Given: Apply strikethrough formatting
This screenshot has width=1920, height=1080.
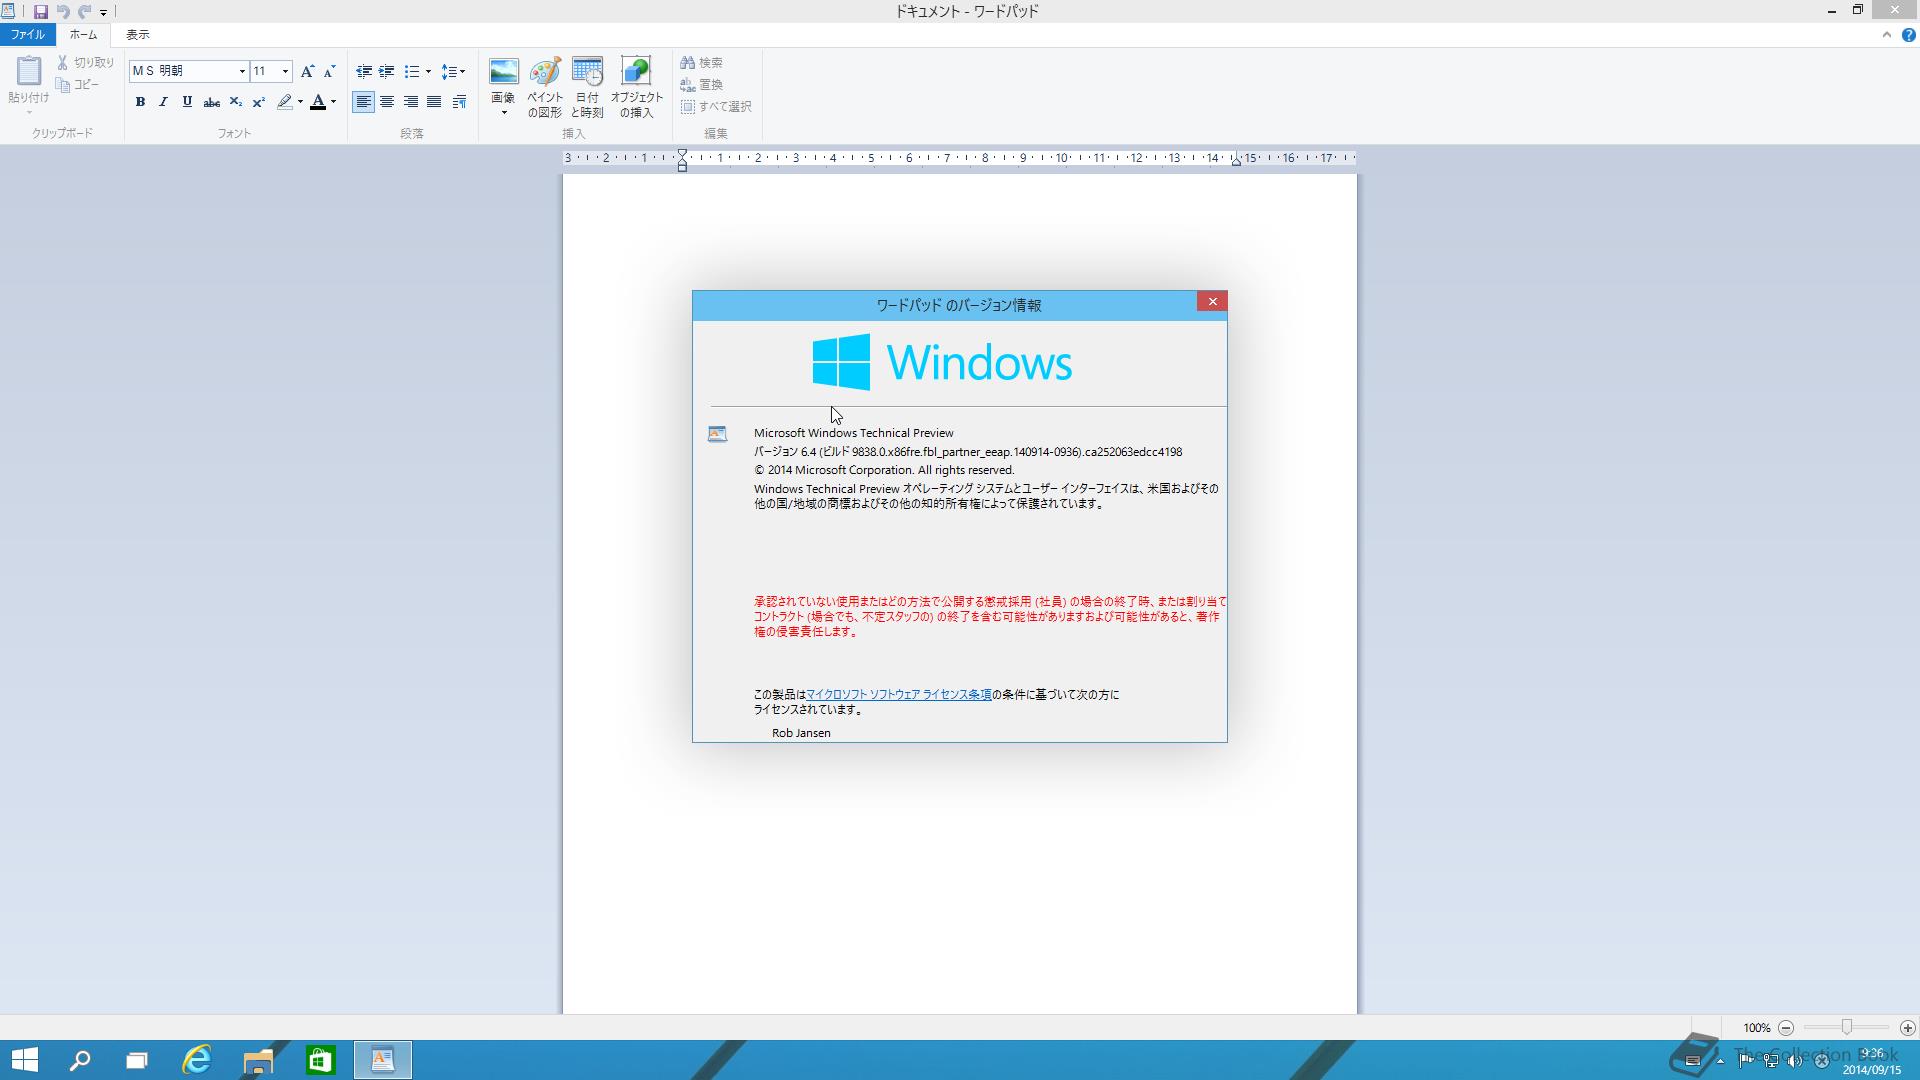Looking at the screenshot, I should [212, 102].
